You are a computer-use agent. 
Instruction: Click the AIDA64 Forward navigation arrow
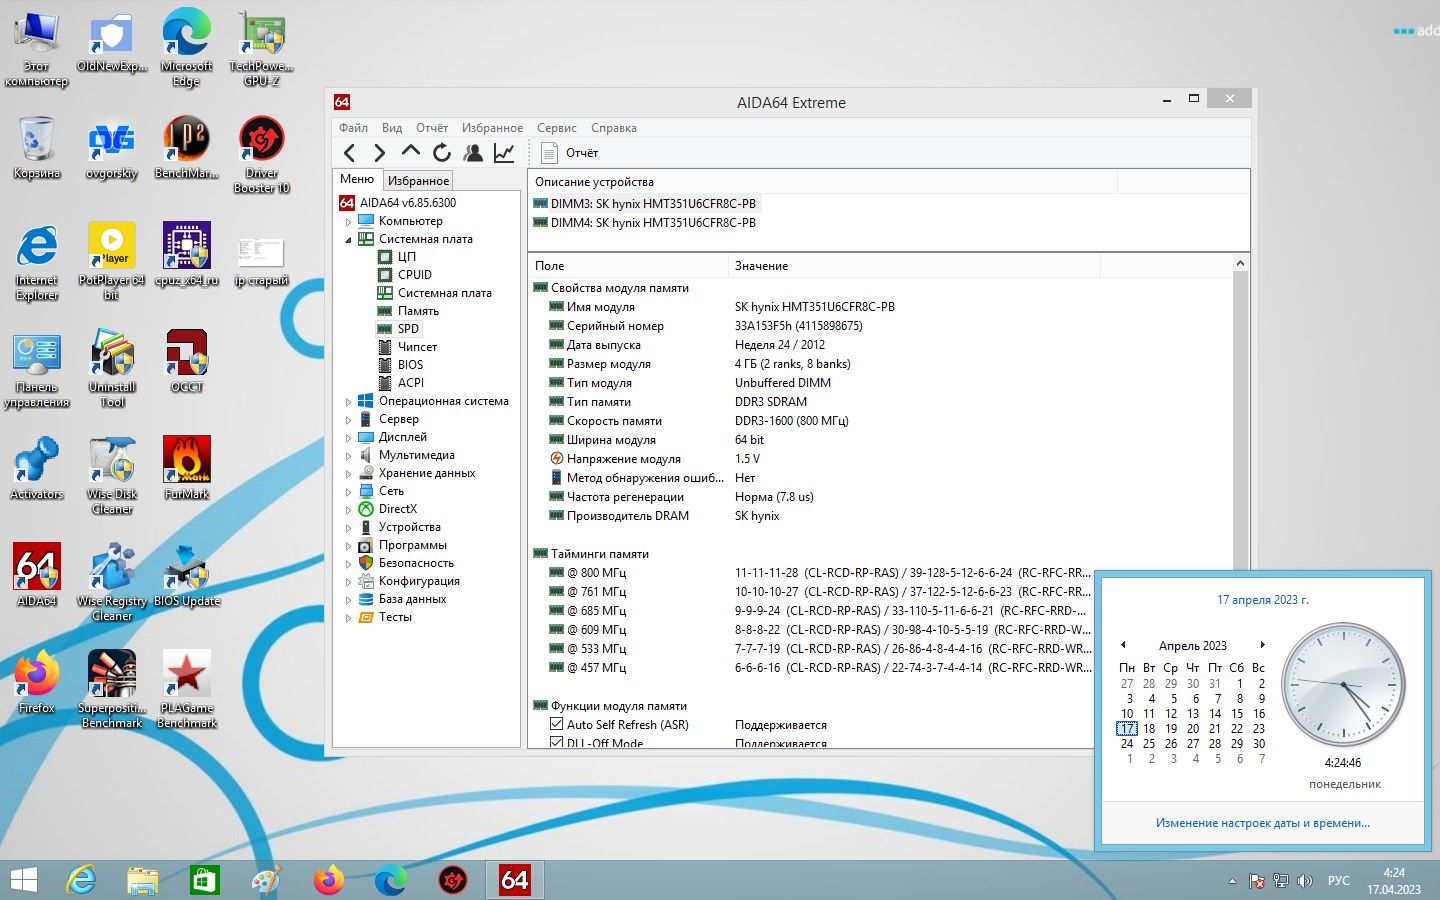379,153
